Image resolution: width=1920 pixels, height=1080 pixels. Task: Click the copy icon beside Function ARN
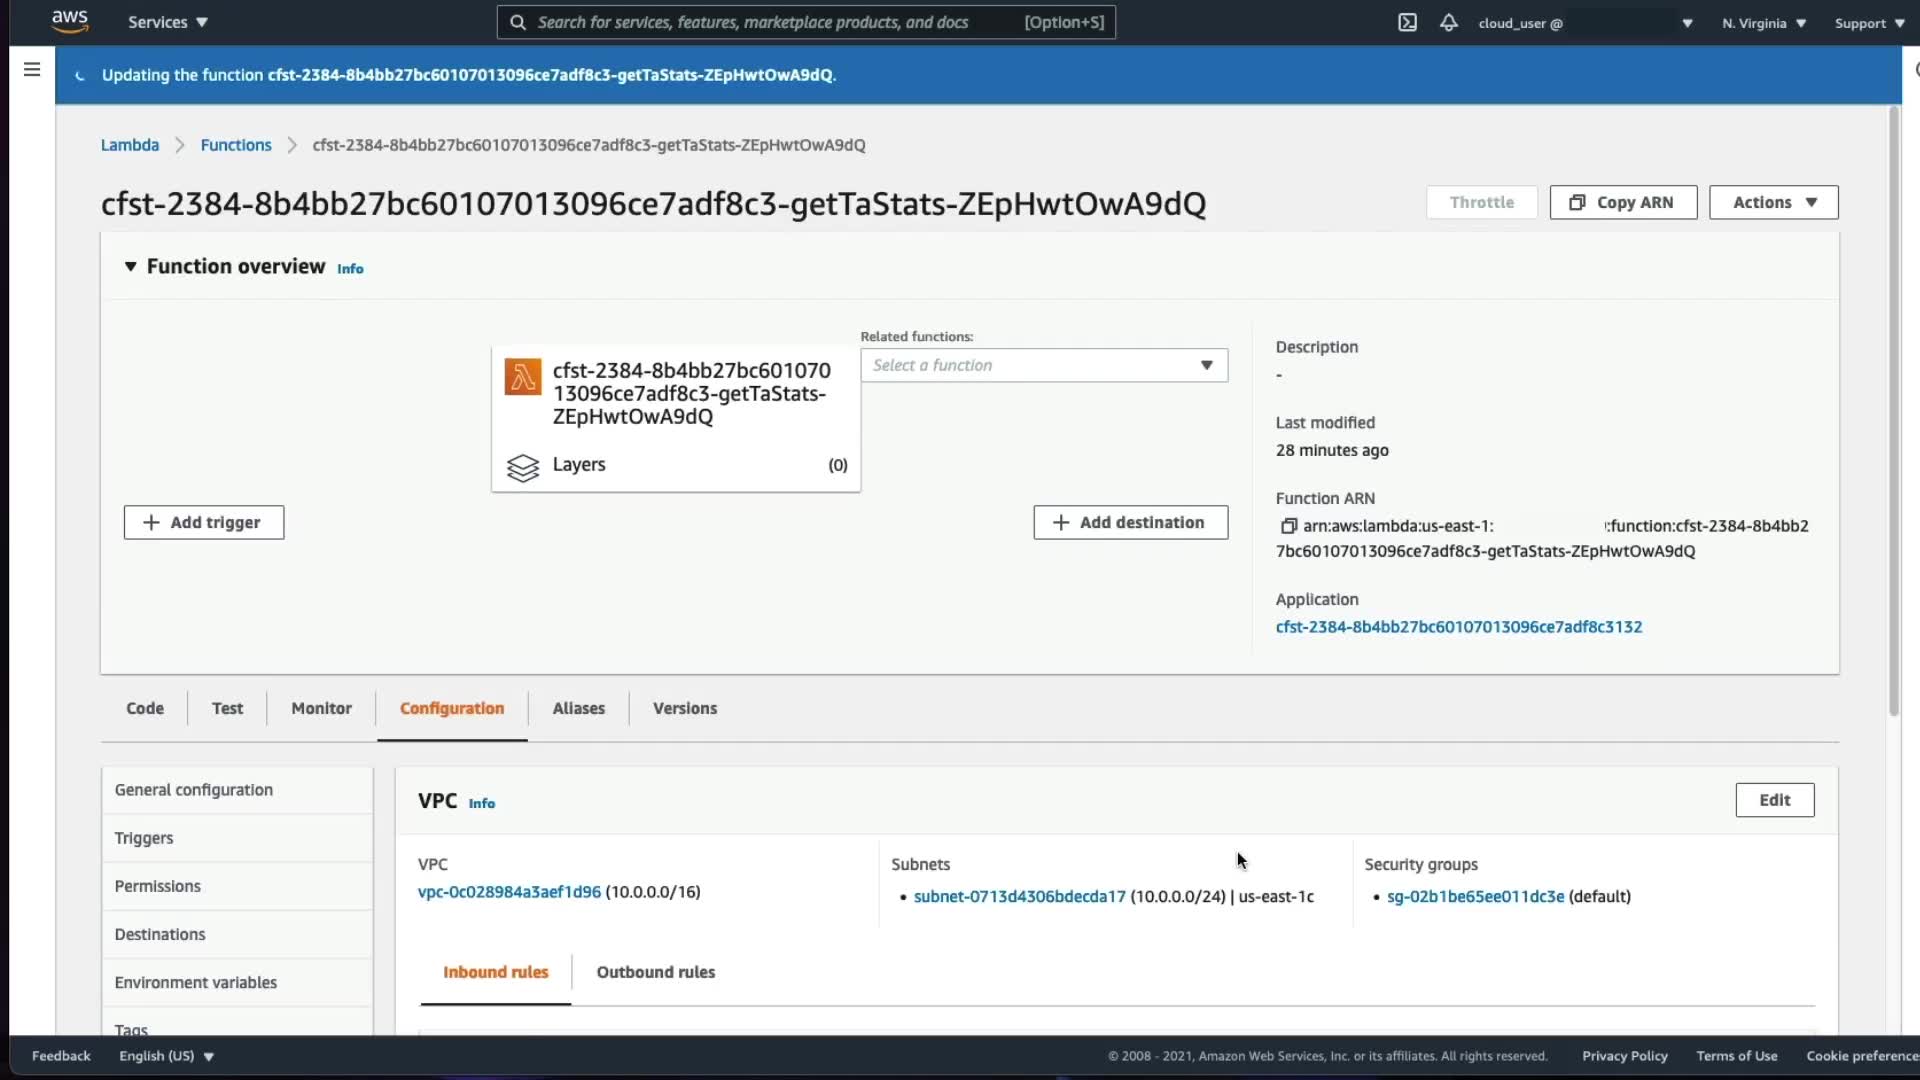[1288, 526]
